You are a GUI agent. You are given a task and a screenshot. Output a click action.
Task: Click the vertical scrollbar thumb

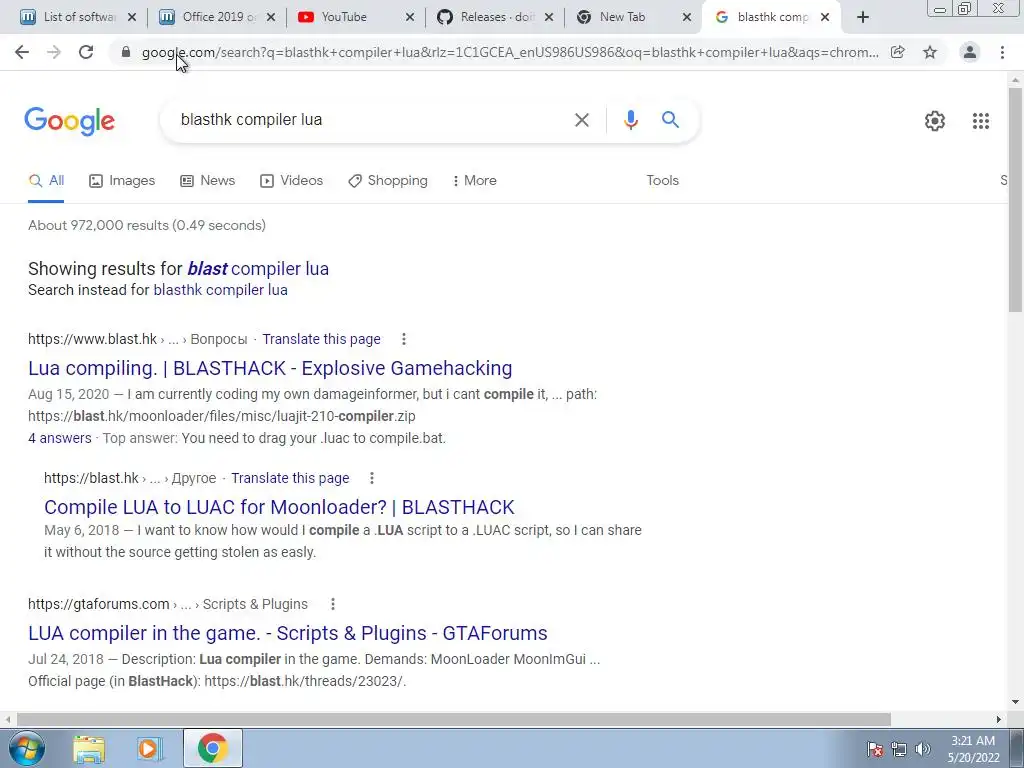(1015, 199)
